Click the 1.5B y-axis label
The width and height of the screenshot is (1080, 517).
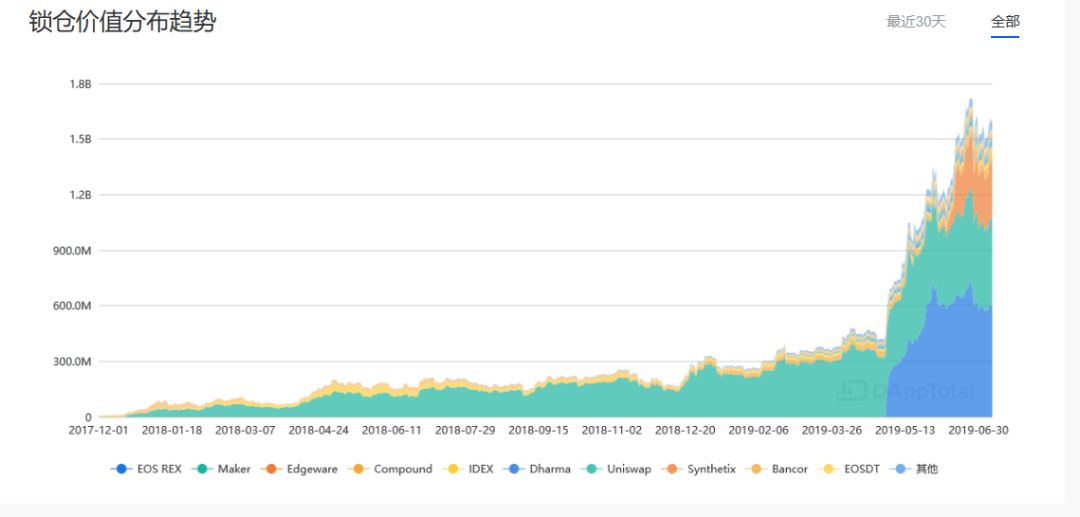[80, 139]
